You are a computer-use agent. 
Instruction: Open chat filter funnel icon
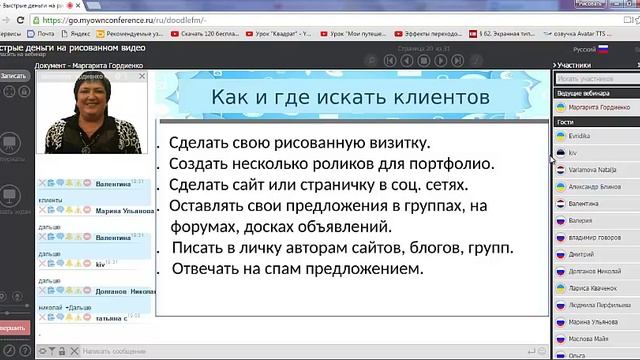pos(52,351)
